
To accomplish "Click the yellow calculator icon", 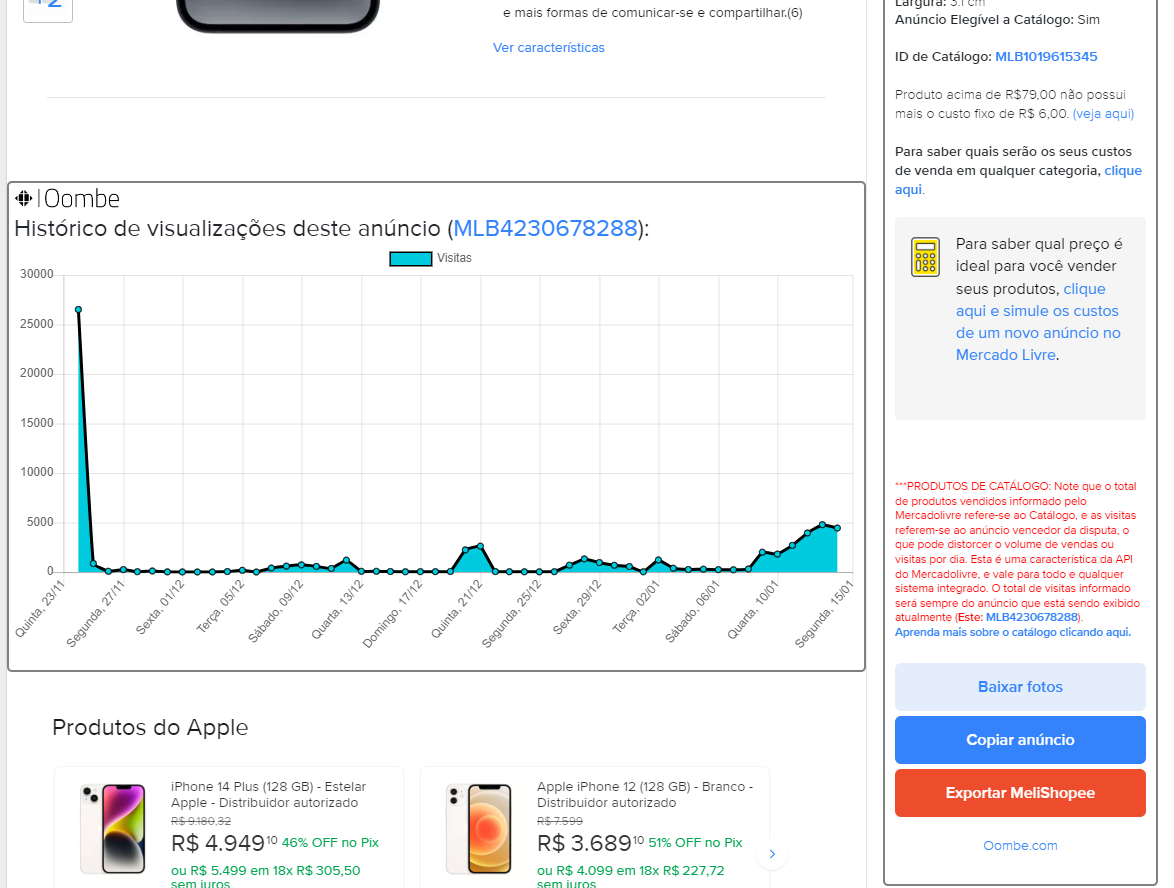I will pos(925,257).
